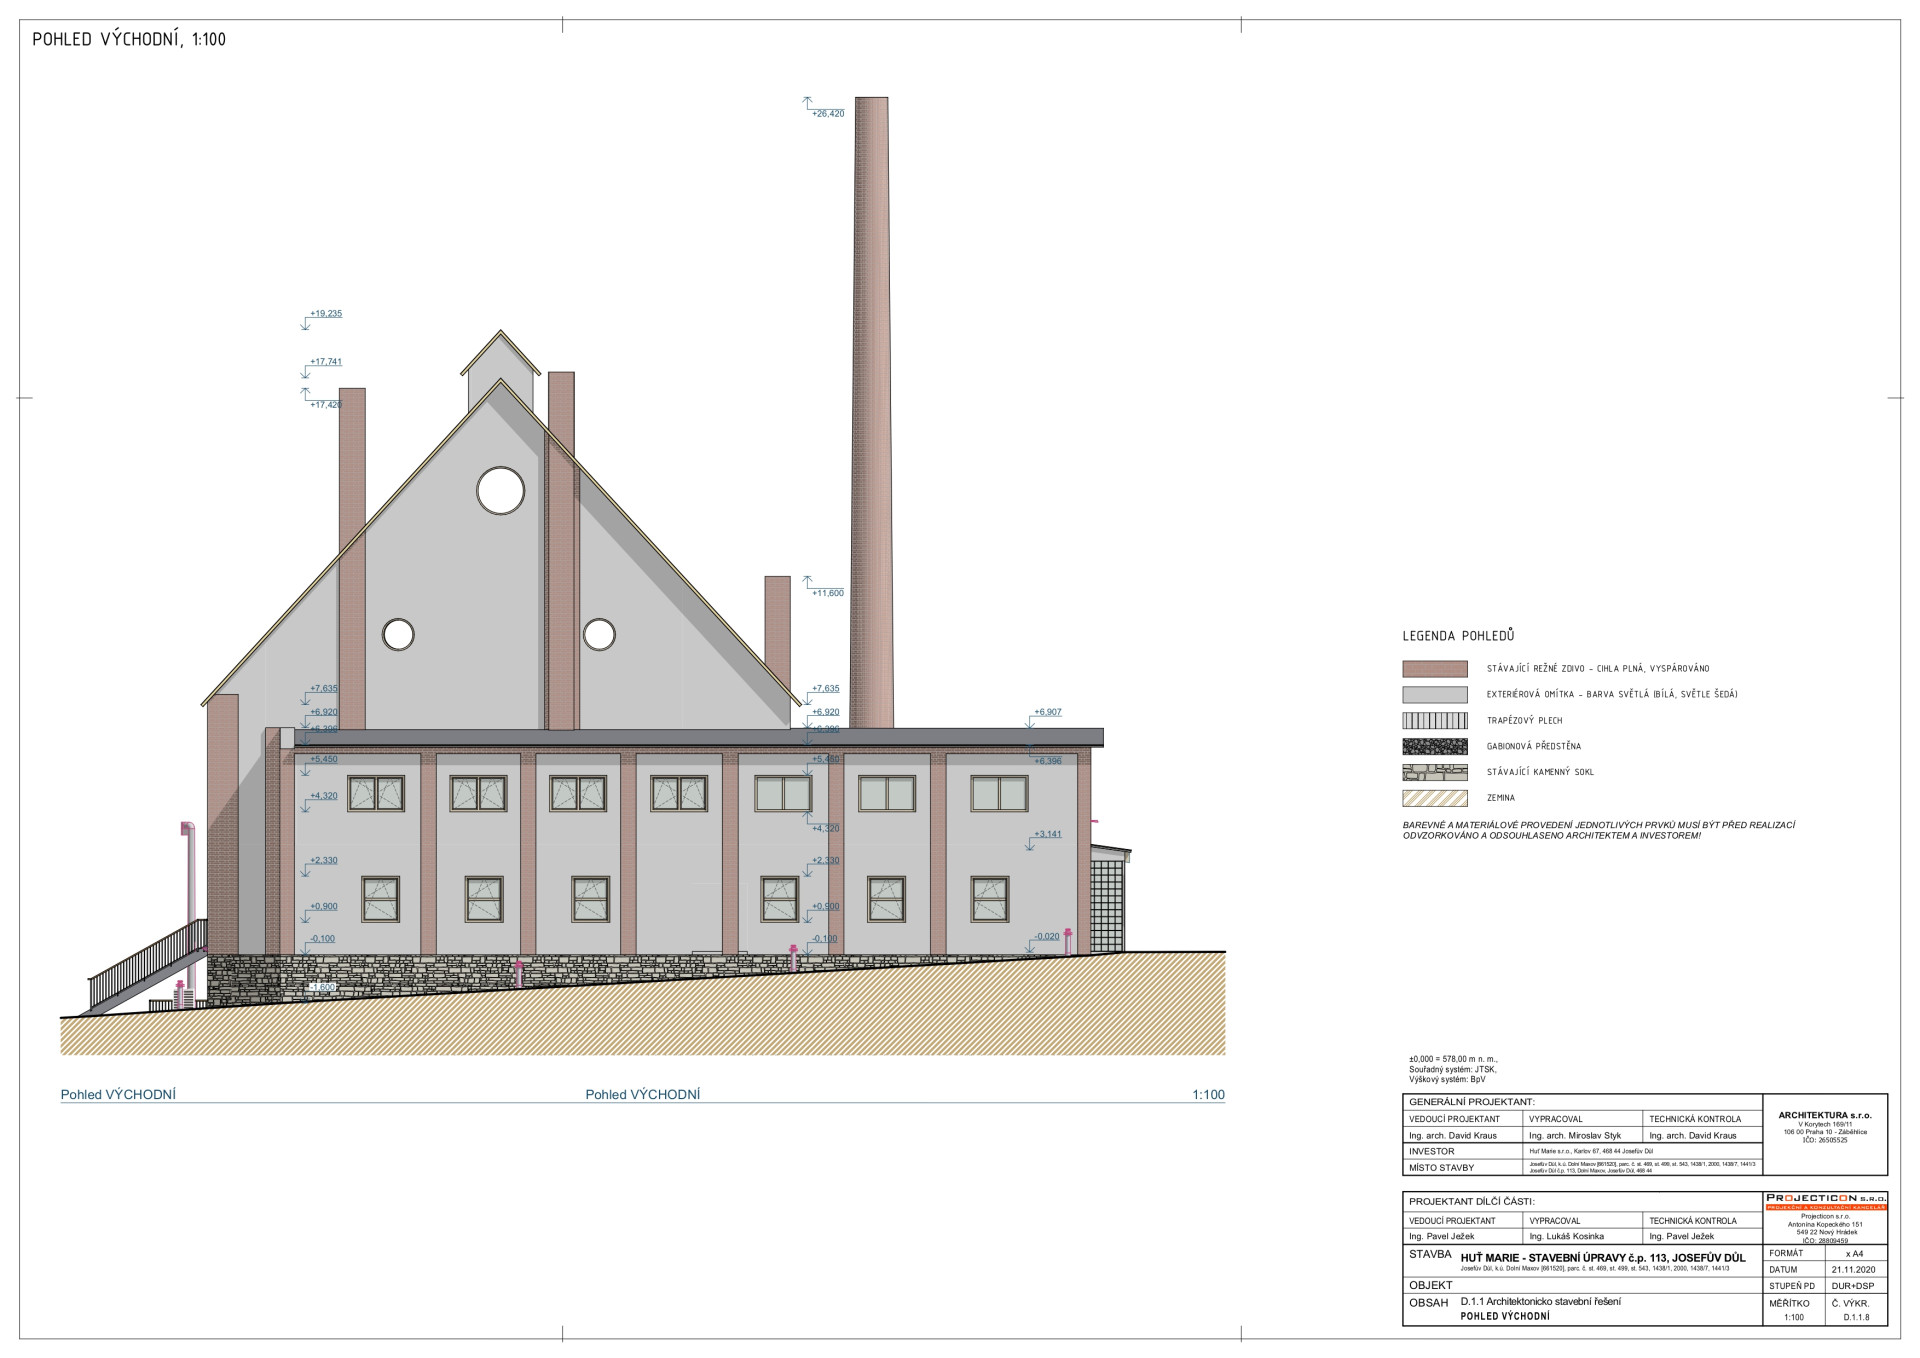
Task: Click the ARCHITEKTURA s.r.o. company text
Action: tap(1824, 1115)
